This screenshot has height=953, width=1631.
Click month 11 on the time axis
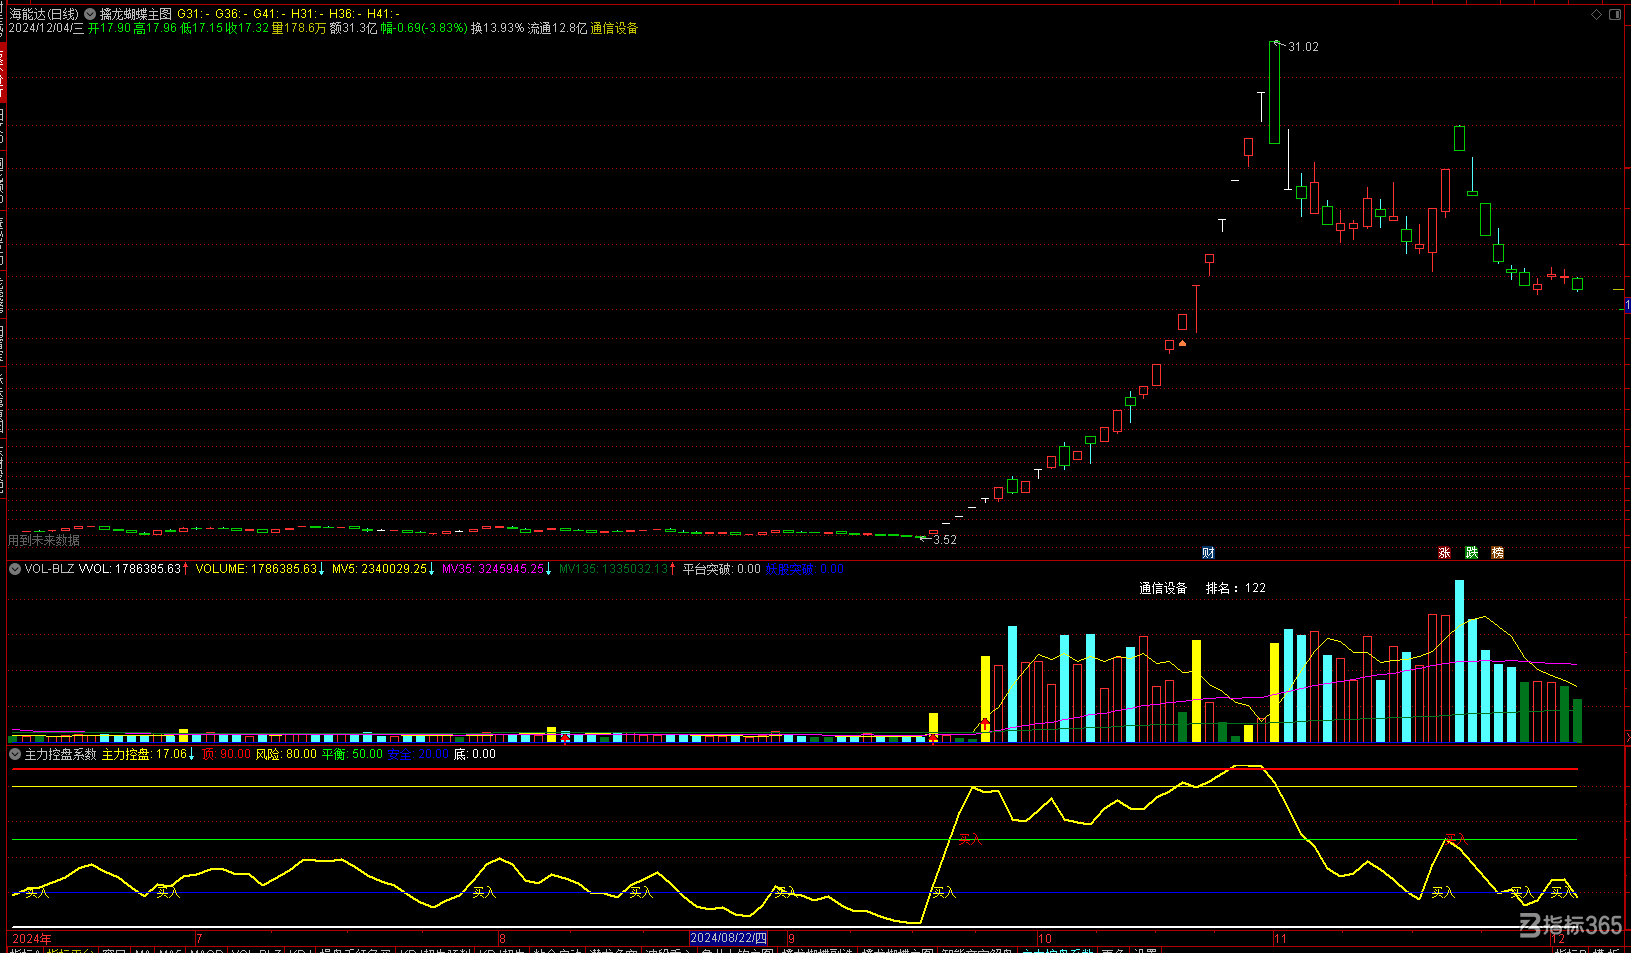pos(1280,938)
